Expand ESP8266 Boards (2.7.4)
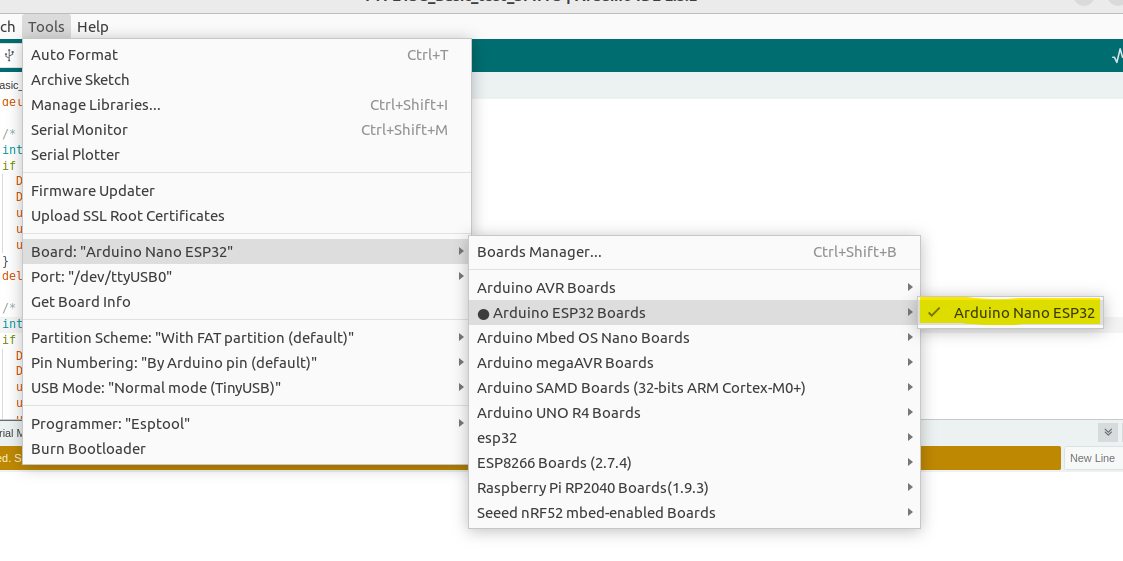The width and height of the screenshot is (1123, 561). (x=694, y=463)
